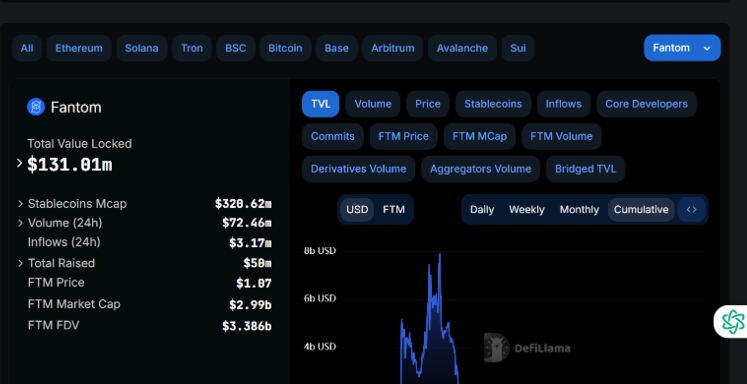747x384 pixels.
Task: Toggle the Bridged TVL metric
Action: [x=585, y=169]
